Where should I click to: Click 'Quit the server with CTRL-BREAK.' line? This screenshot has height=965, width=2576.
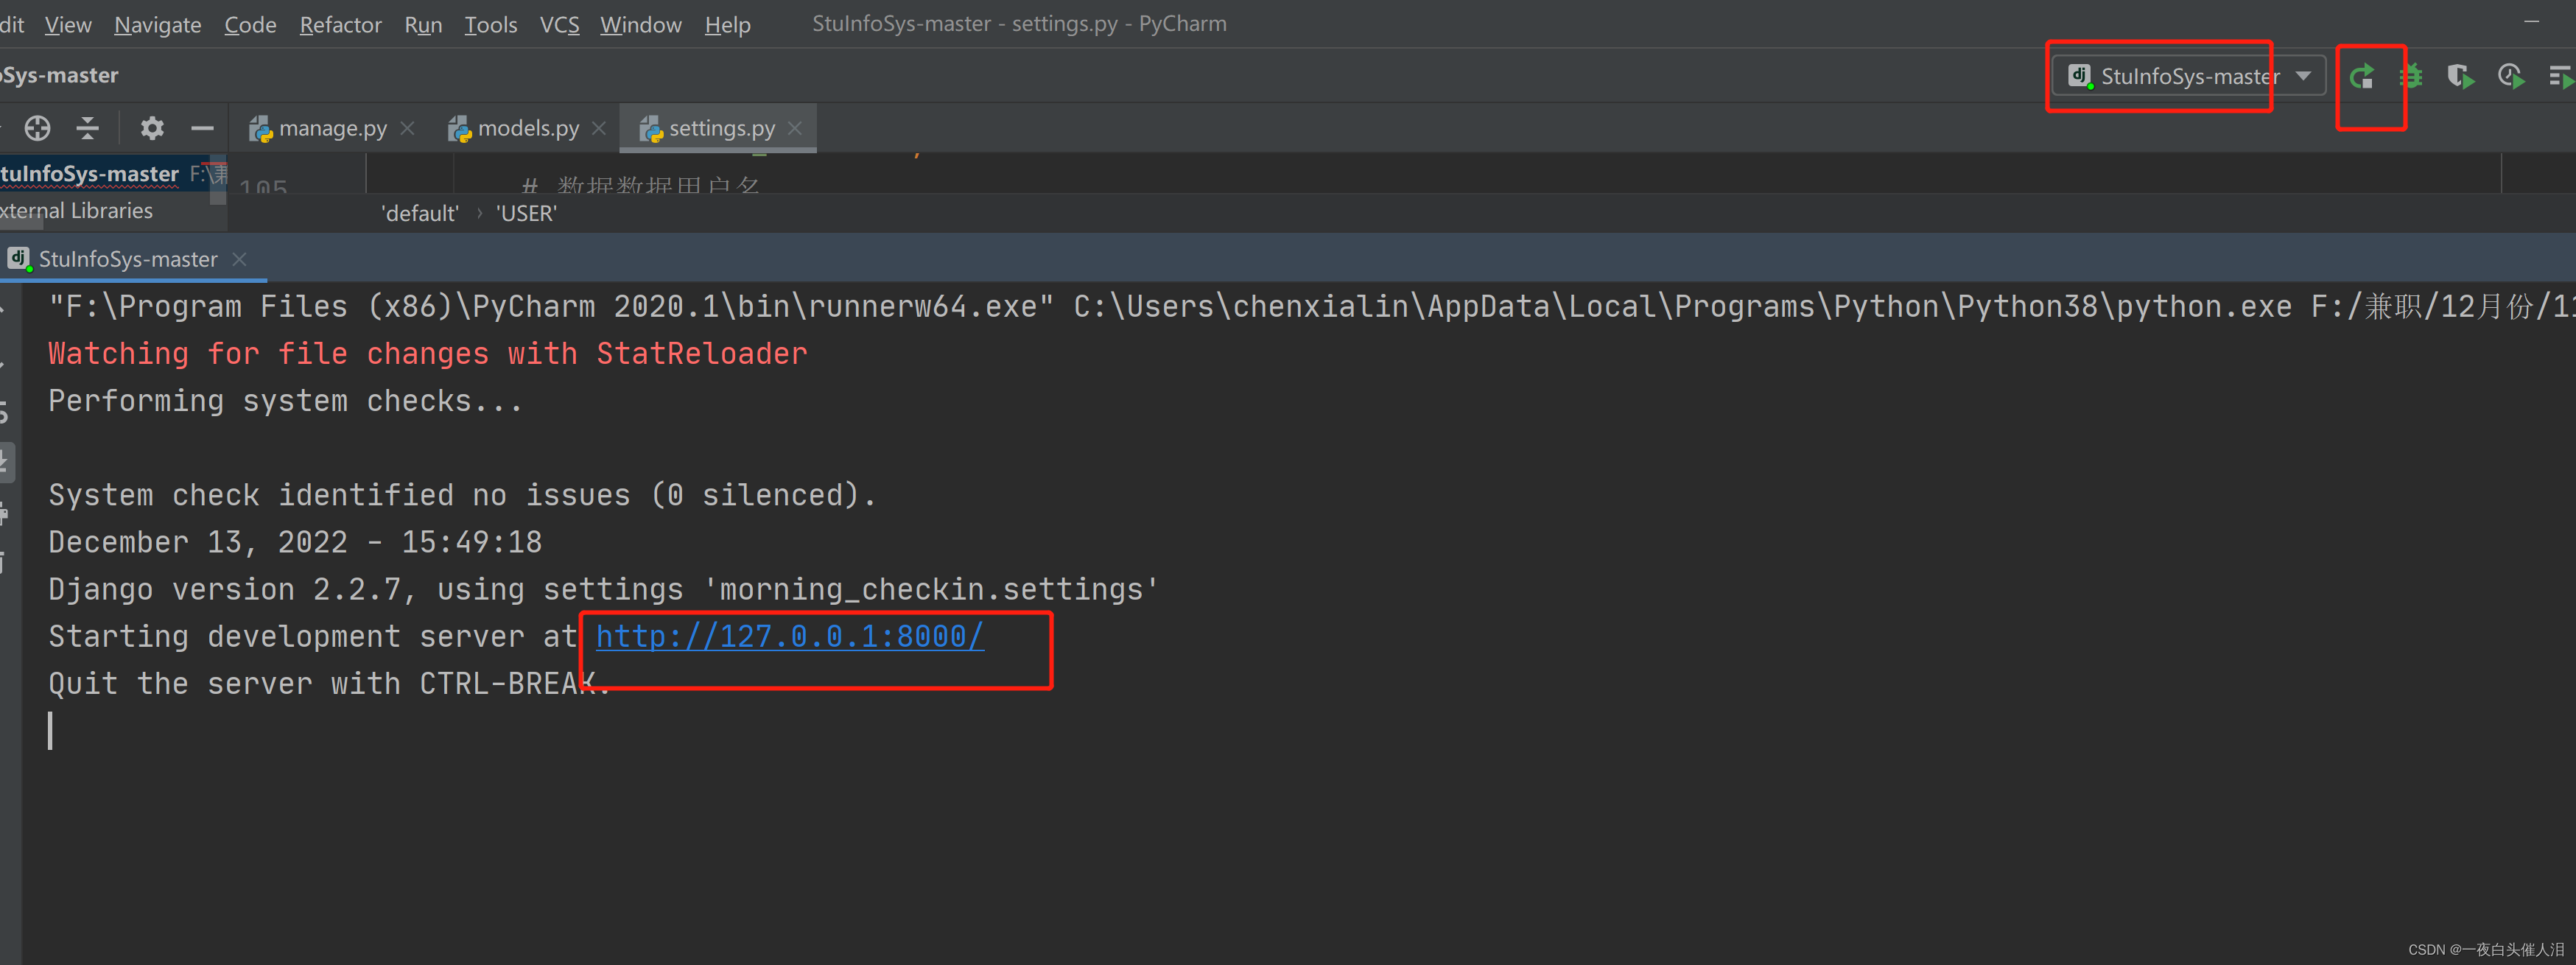[329, 683]
